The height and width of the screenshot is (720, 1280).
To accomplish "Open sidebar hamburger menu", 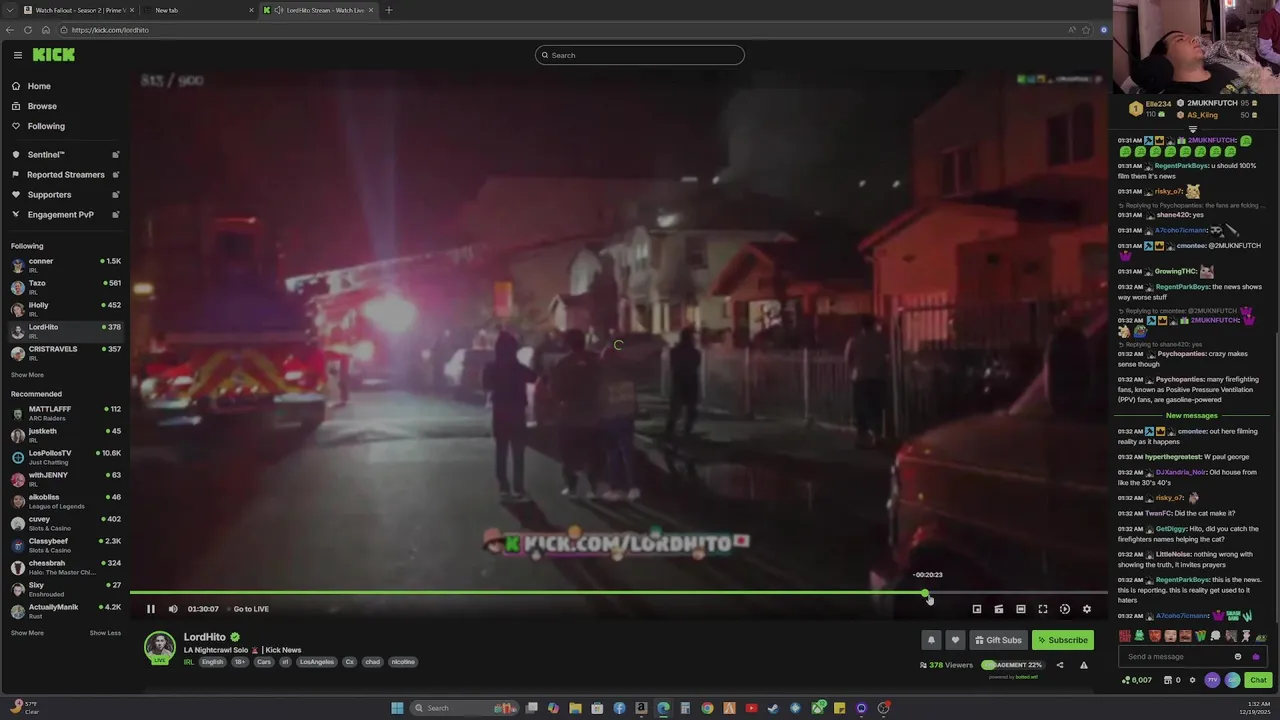I will [17, 55].
